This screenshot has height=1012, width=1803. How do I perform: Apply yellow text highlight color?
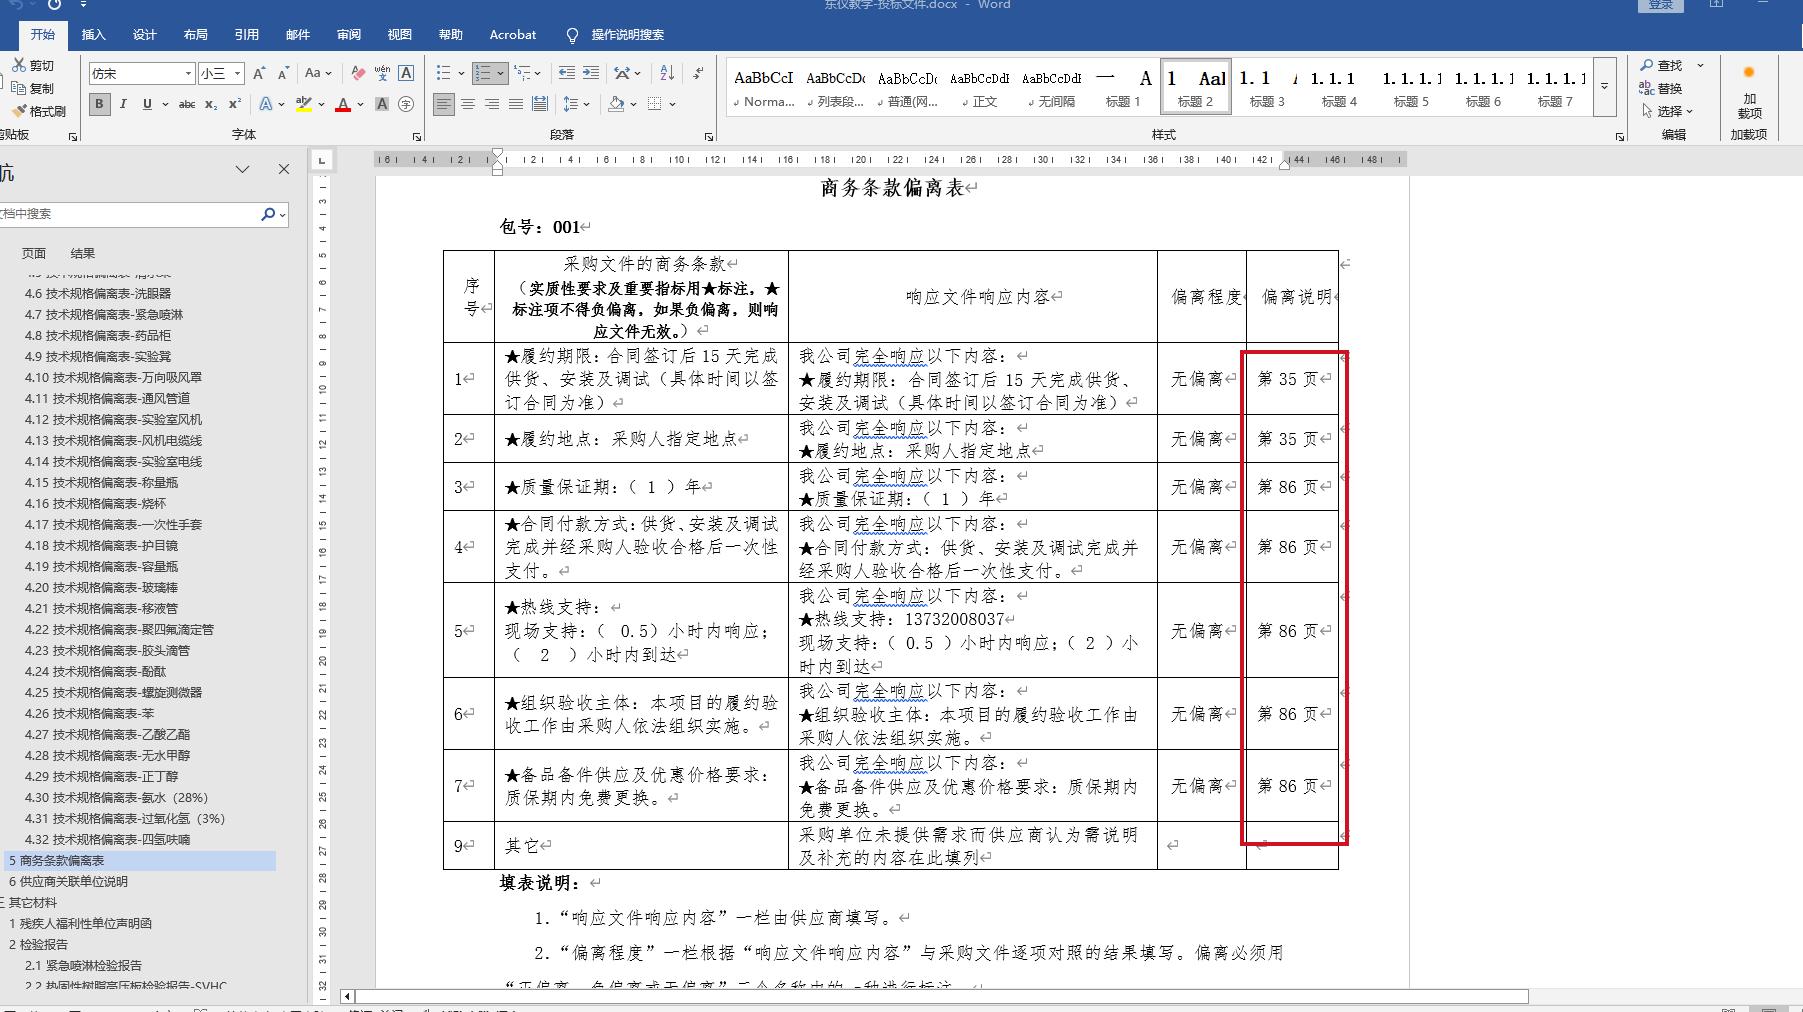click(x=303, y=104)
